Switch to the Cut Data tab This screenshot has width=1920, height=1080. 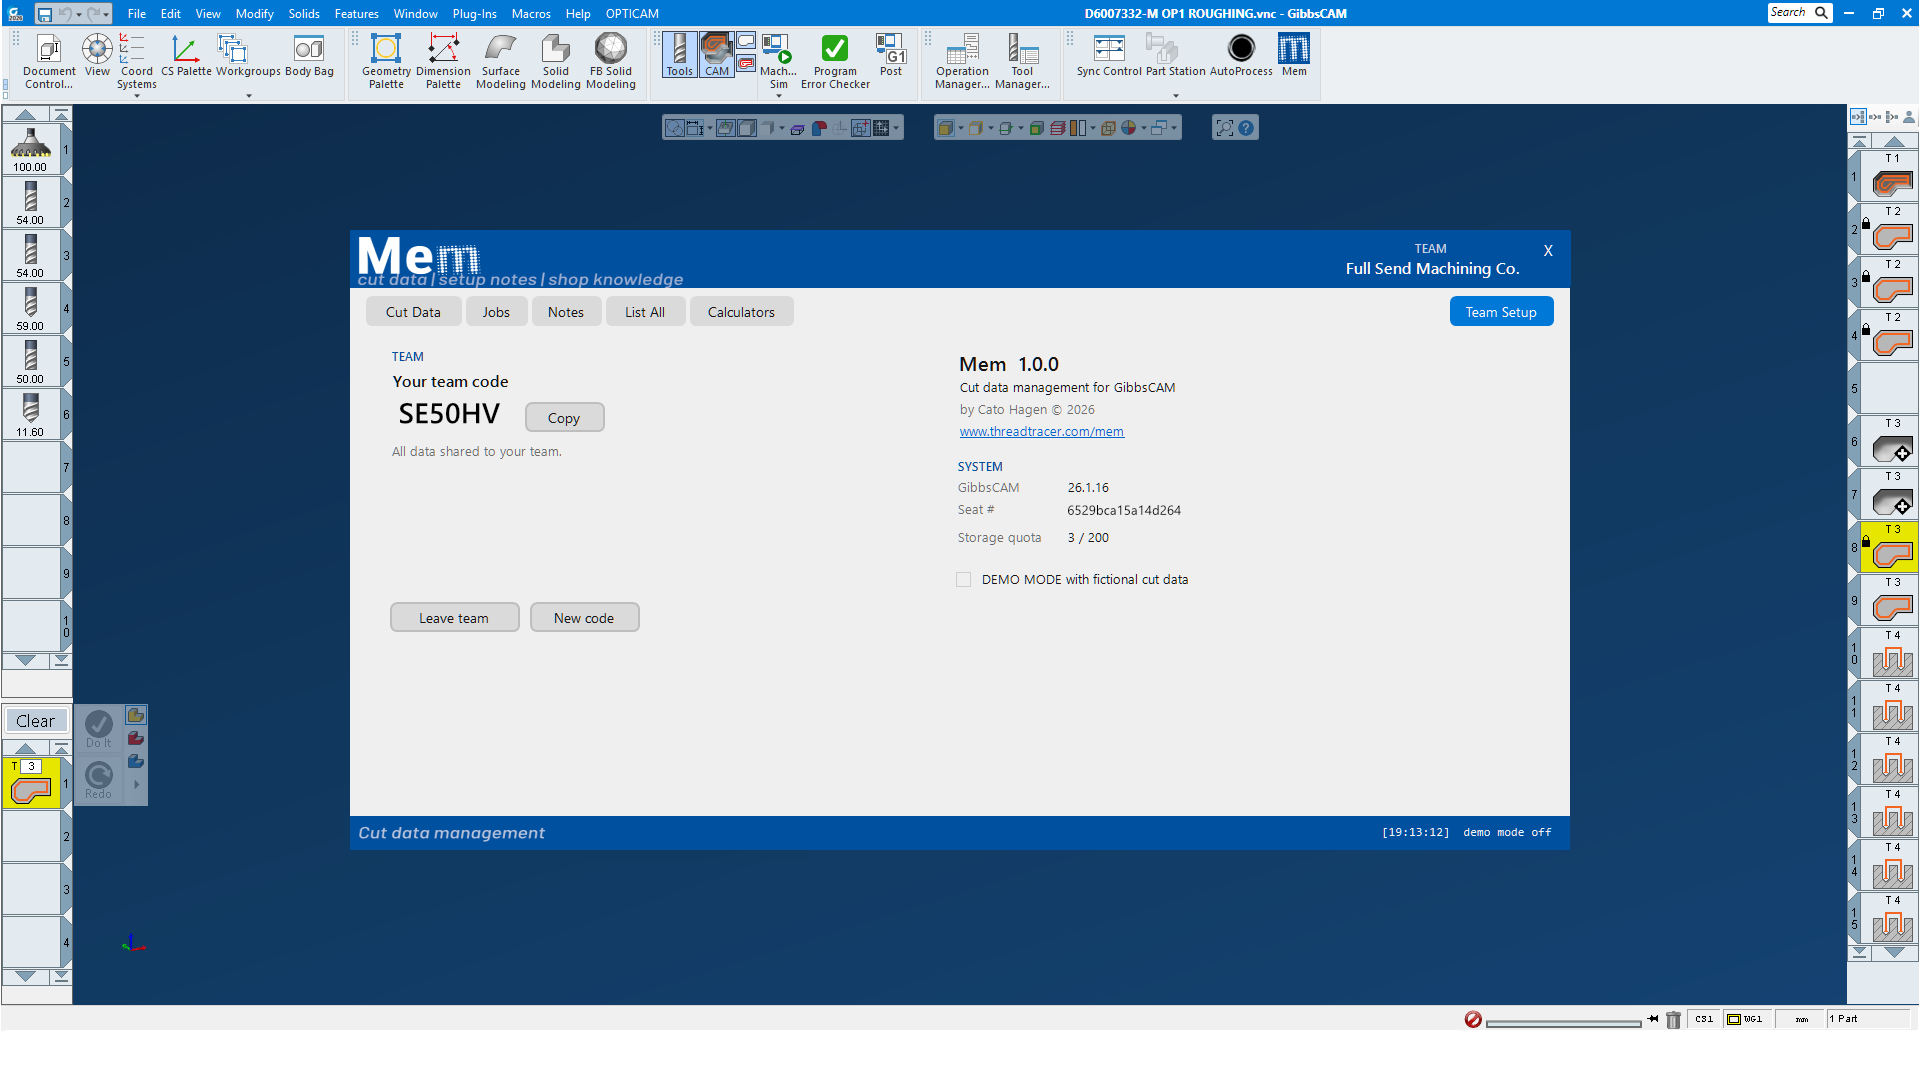tap(413, 312)
